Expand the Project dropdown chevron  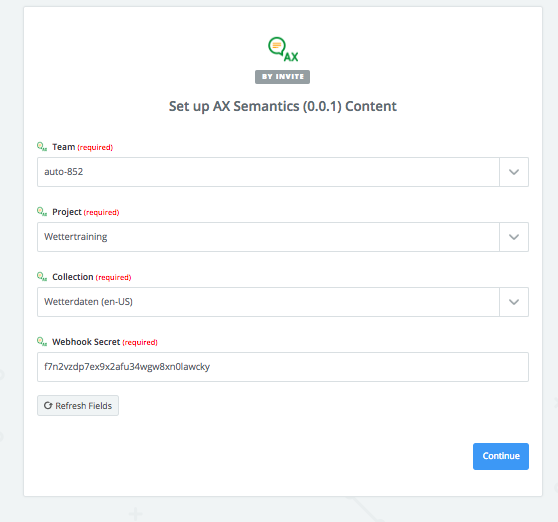click(x=514, y=237)
